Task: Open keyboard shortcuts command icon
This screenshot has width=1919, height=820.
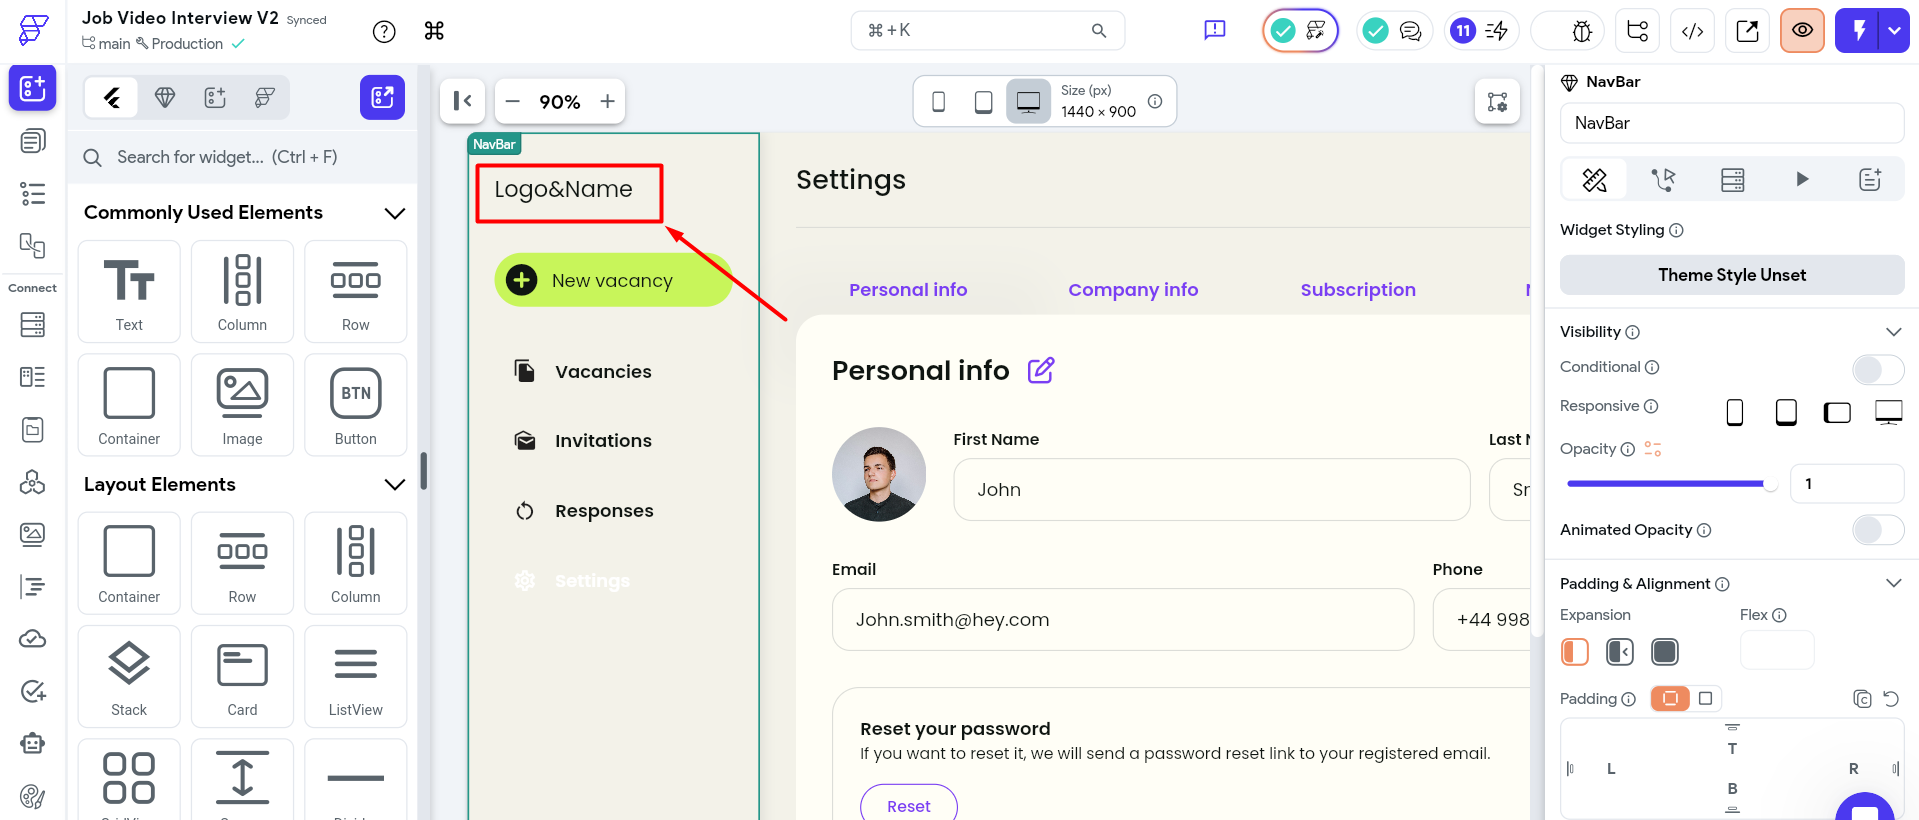Action: click(434, 31)
